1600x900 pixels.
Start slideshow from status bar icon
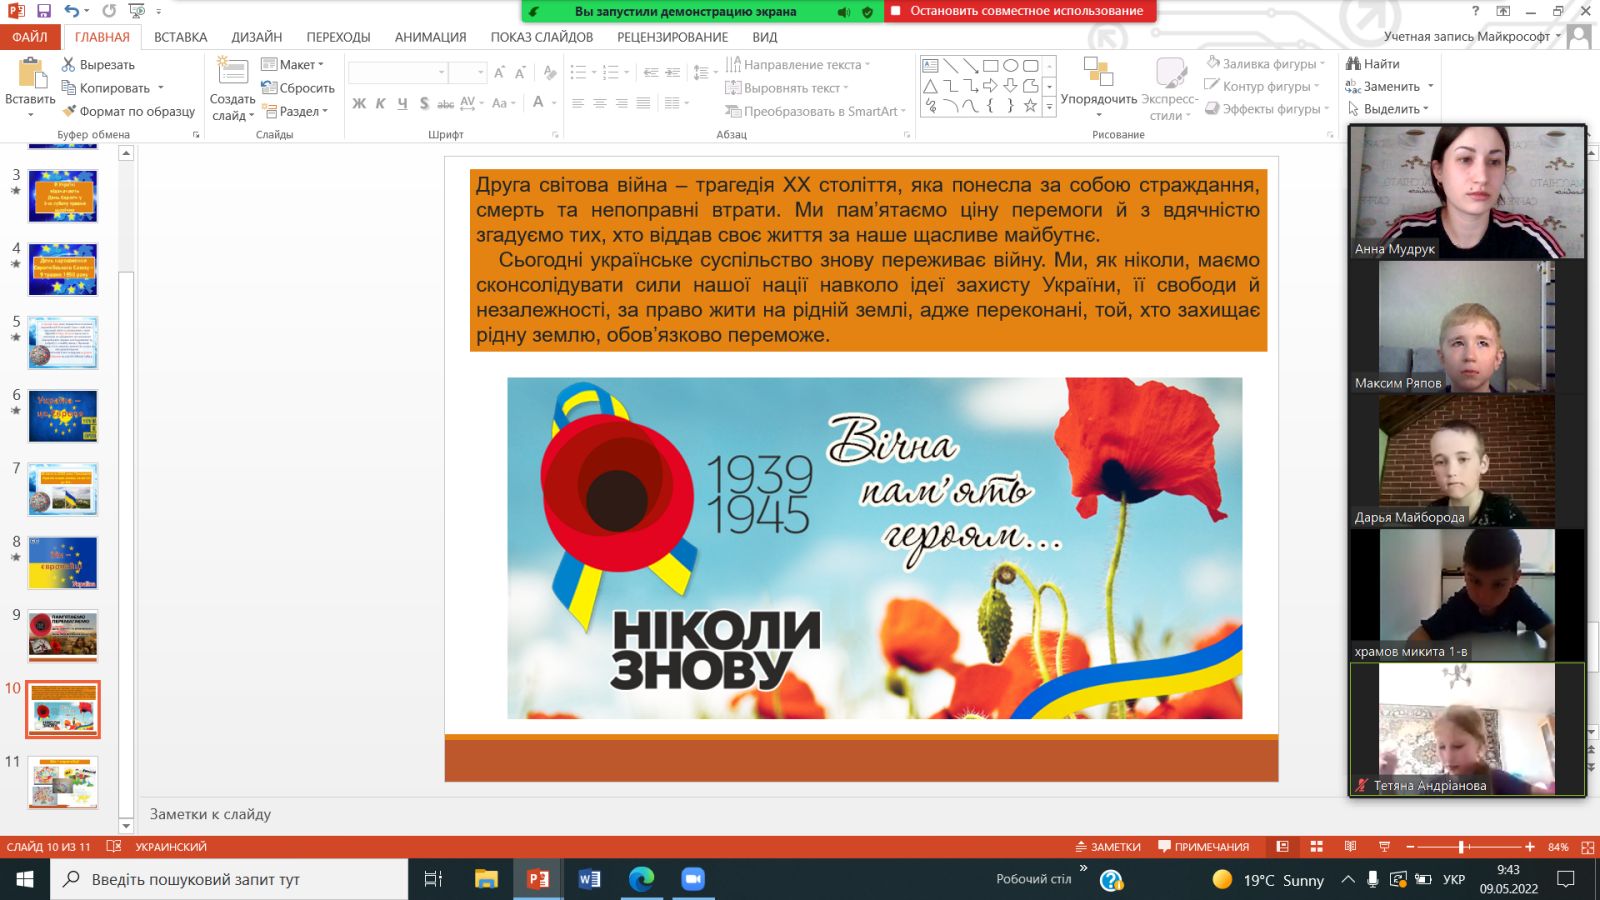(x=1384, y=847)
